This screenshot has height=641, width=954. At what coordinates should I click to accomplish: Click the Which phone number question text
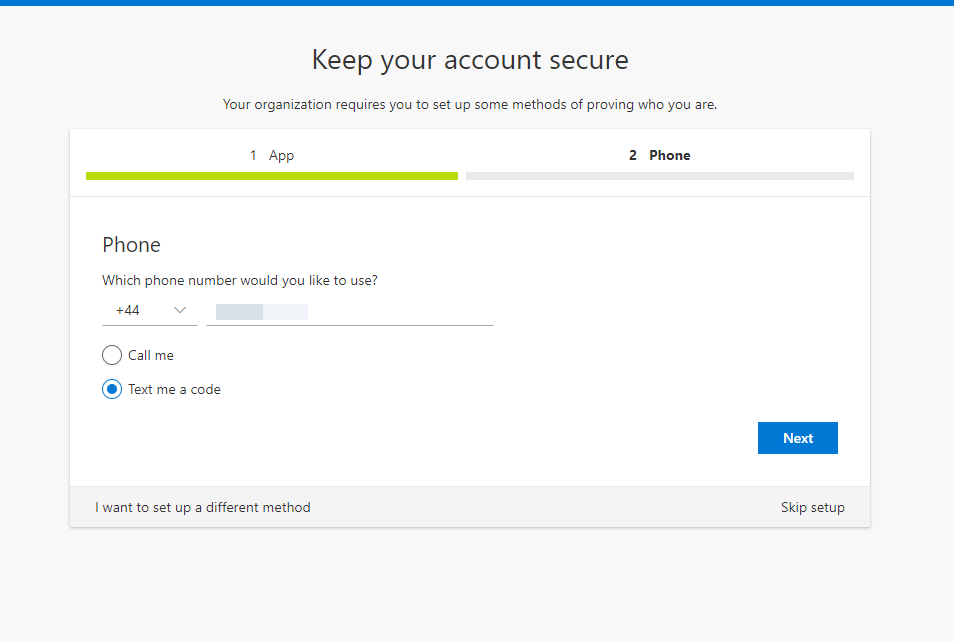tap(240, 280)
